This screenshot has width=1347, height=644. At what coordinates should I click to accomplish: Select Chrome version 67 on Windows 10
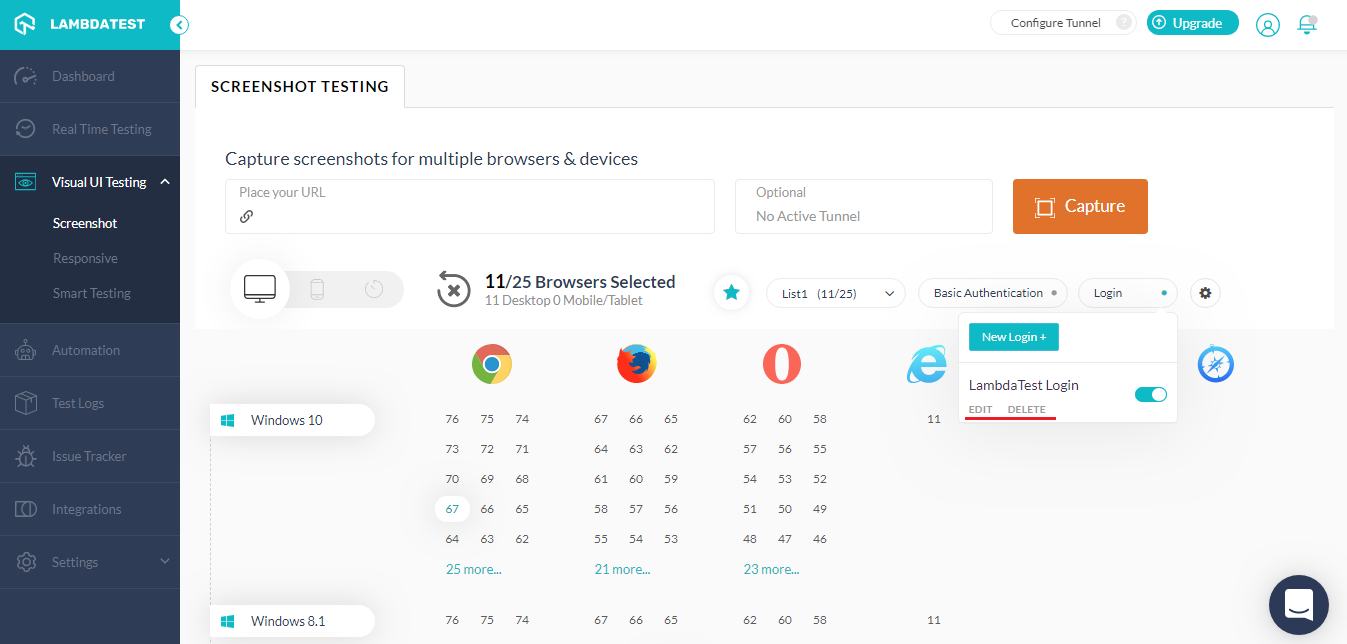coord(452,508)
